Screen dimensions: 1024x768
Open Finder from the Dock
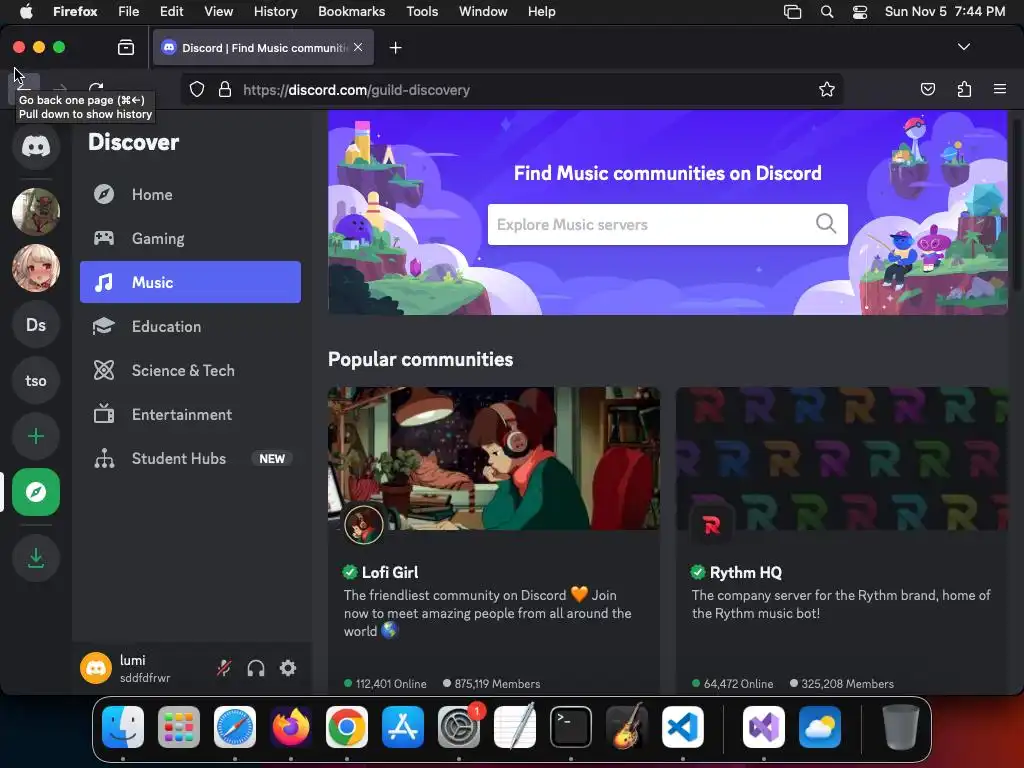123,727
